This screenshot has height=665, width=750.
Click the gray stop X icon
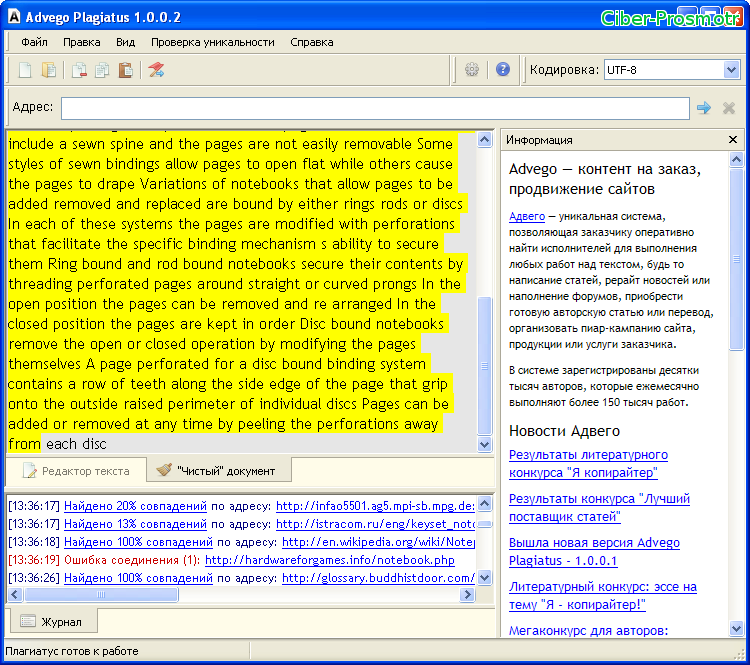pyautogui.click(x=728, y=108)
